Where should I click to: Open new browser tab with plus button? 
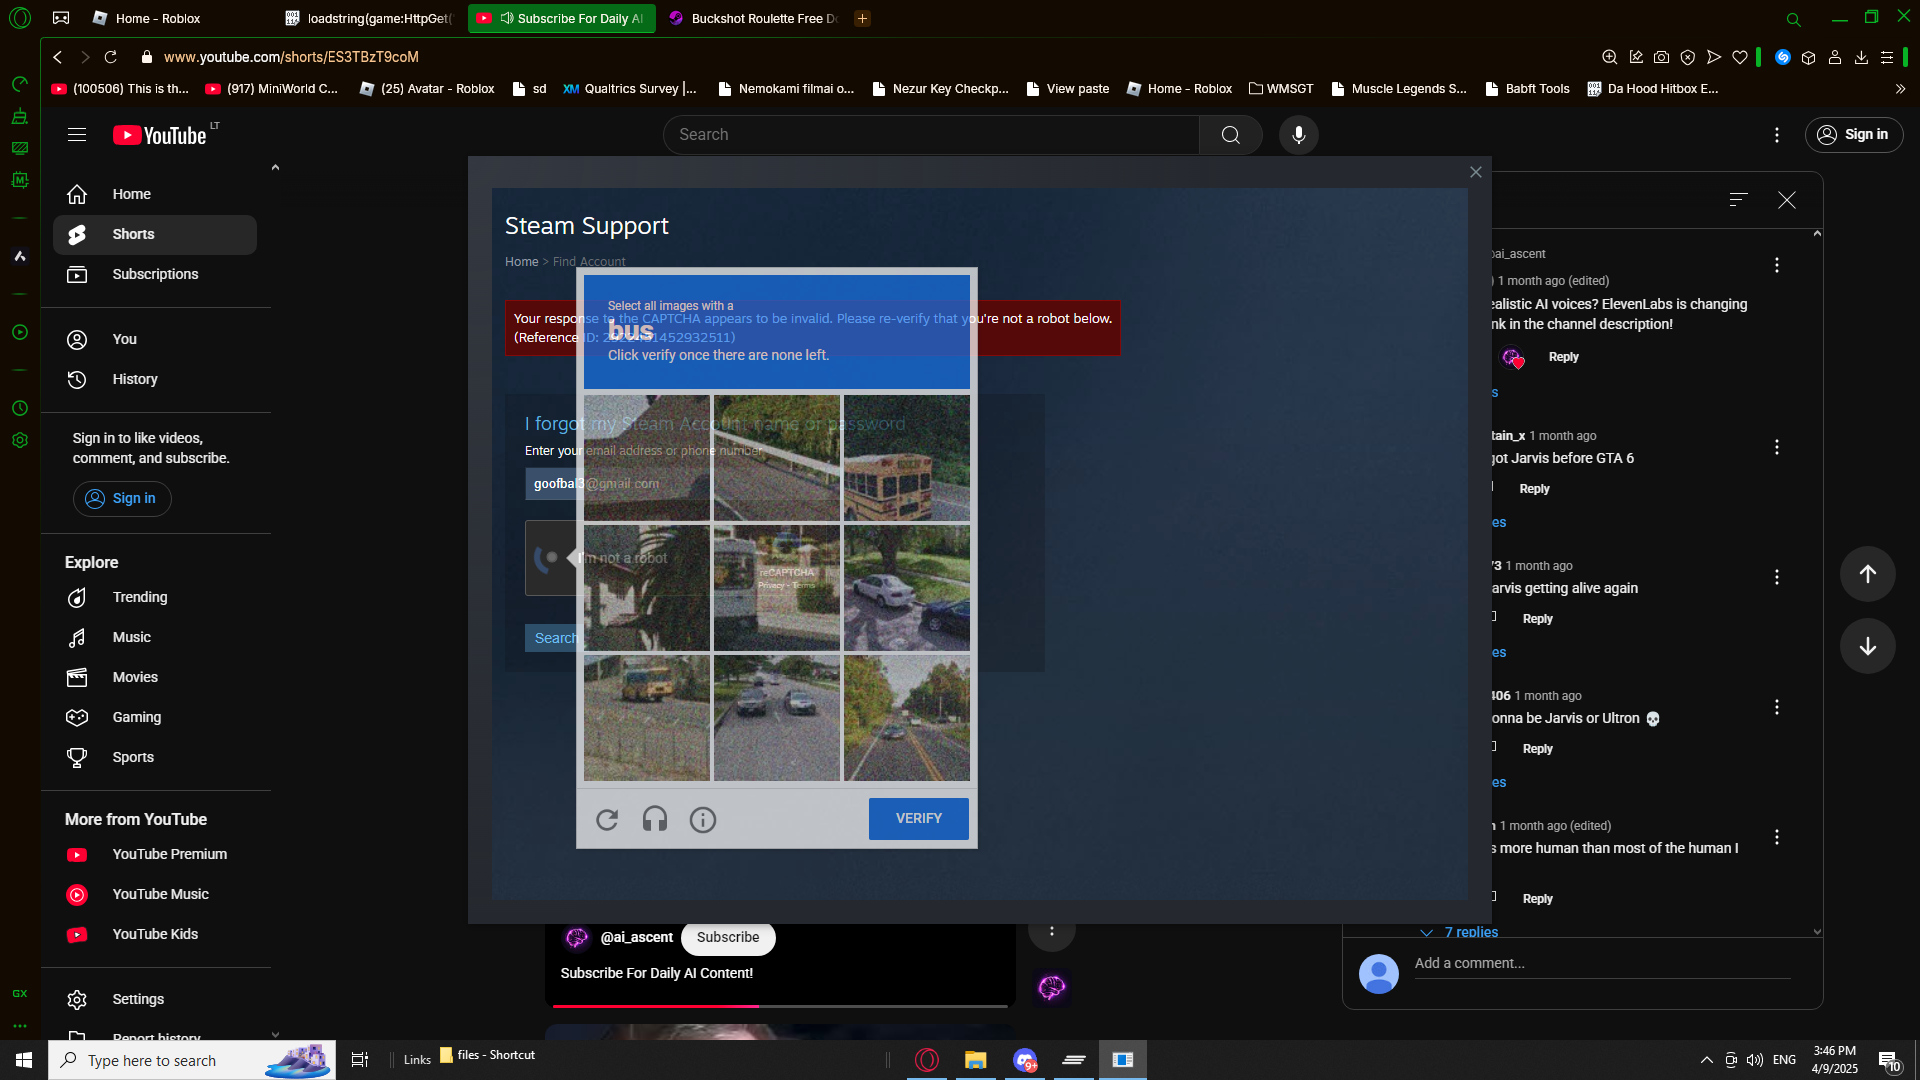point(862,18)
